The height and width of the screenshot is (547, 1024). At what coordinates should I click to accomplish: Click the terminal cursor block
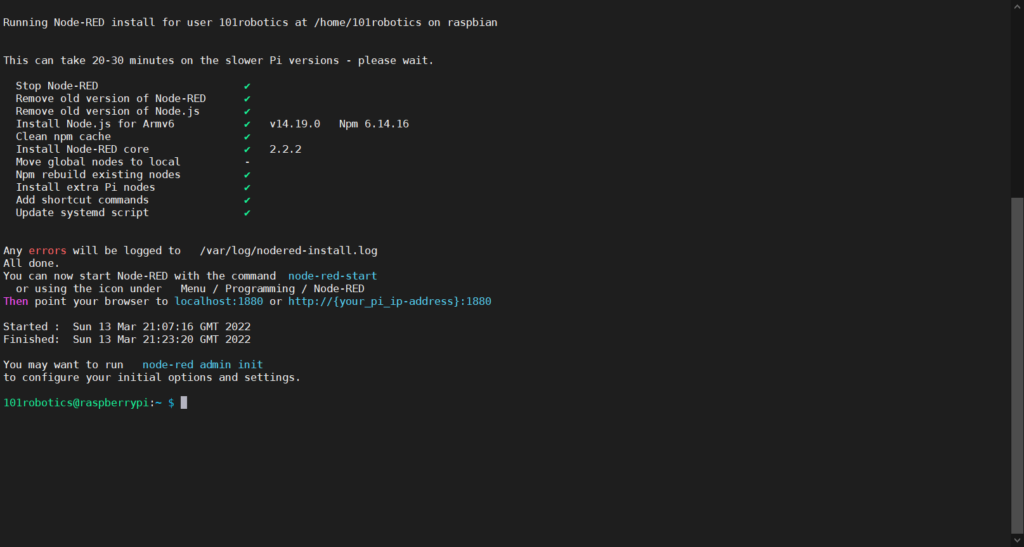(x=184, y=403)
